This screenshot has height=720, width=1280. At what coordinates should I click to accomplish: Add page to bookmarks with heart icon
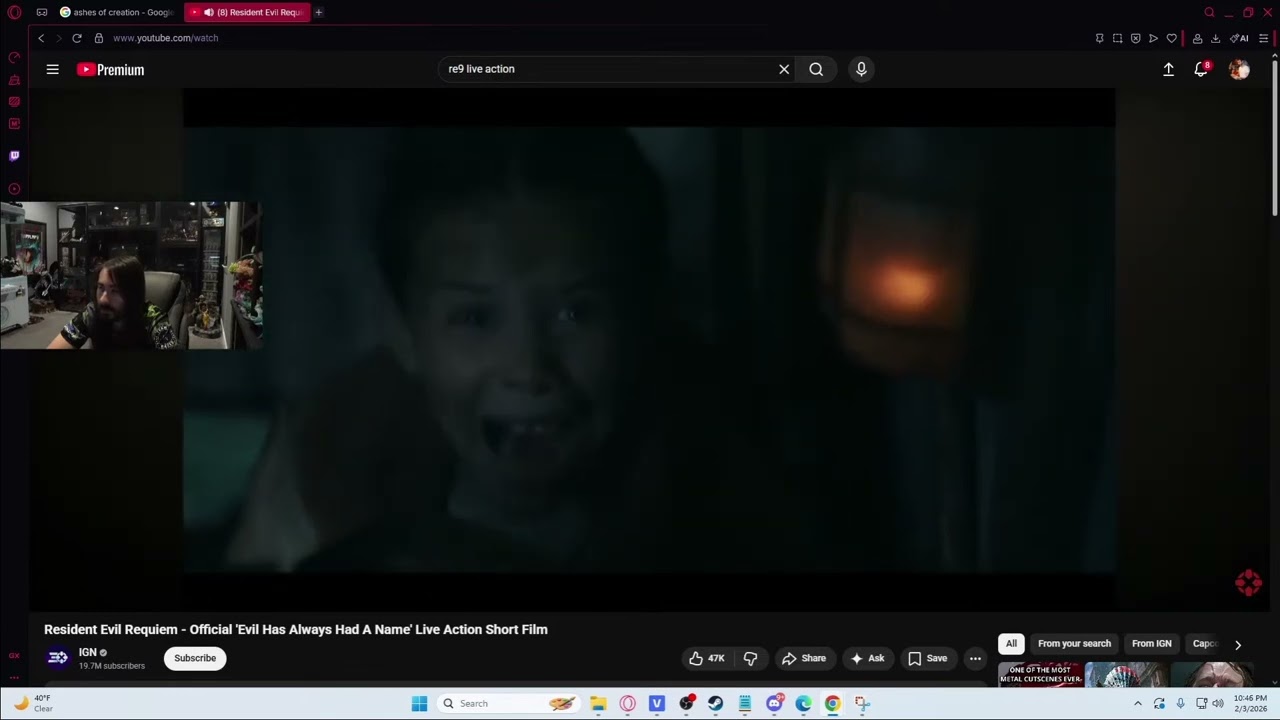point(1171,38)
